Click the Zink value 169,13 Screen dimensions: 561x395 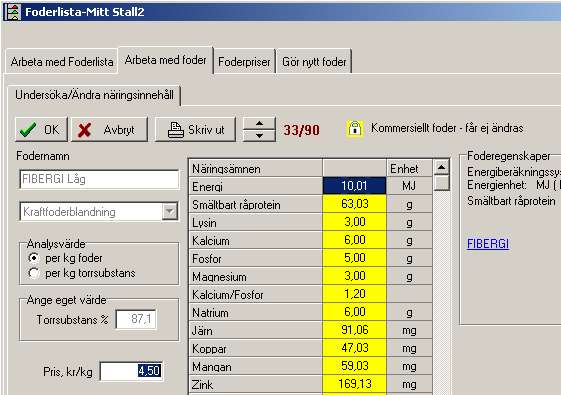tap(354, 384)
